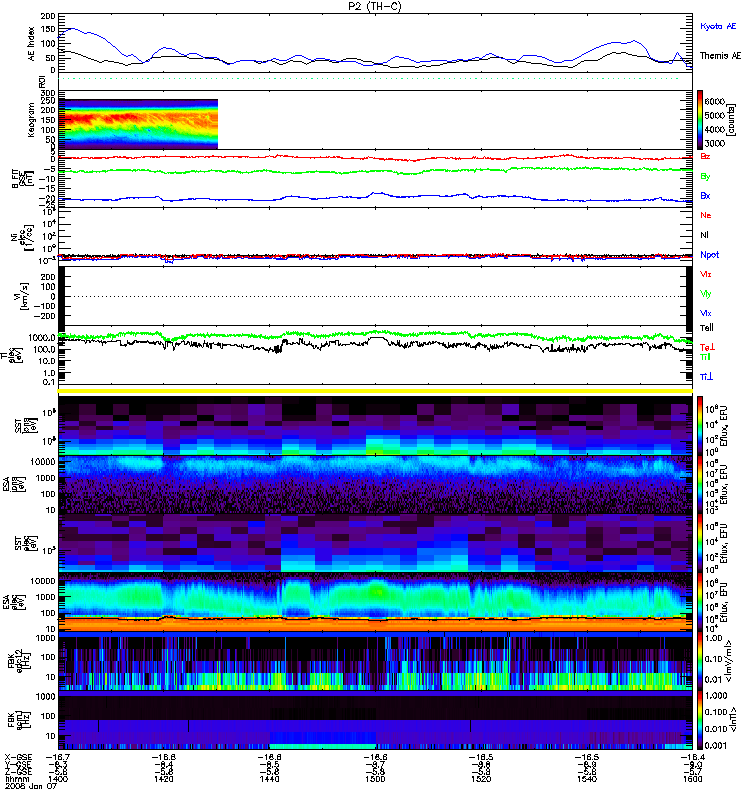The width and height of the screenshot is (750, 800).
Task: Click the 3000 tick on Keogram color bar
Action: (714, 143)
